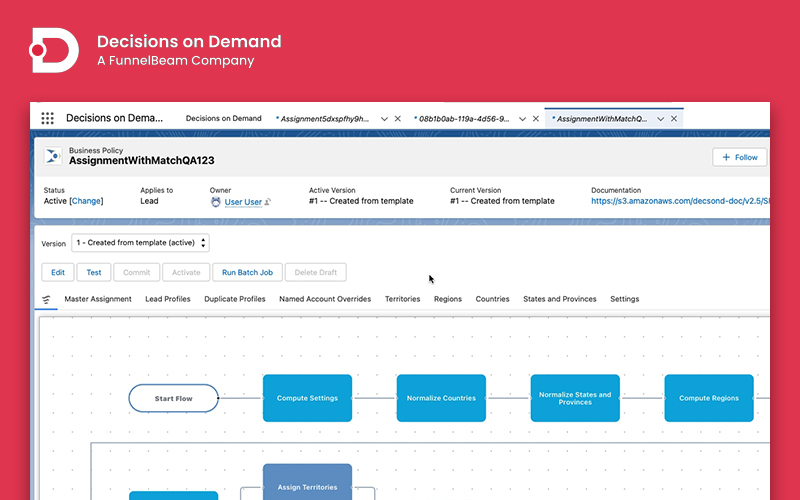Click the Commit button
This screenshot has width=800, height=500.
tap(137, 272)
